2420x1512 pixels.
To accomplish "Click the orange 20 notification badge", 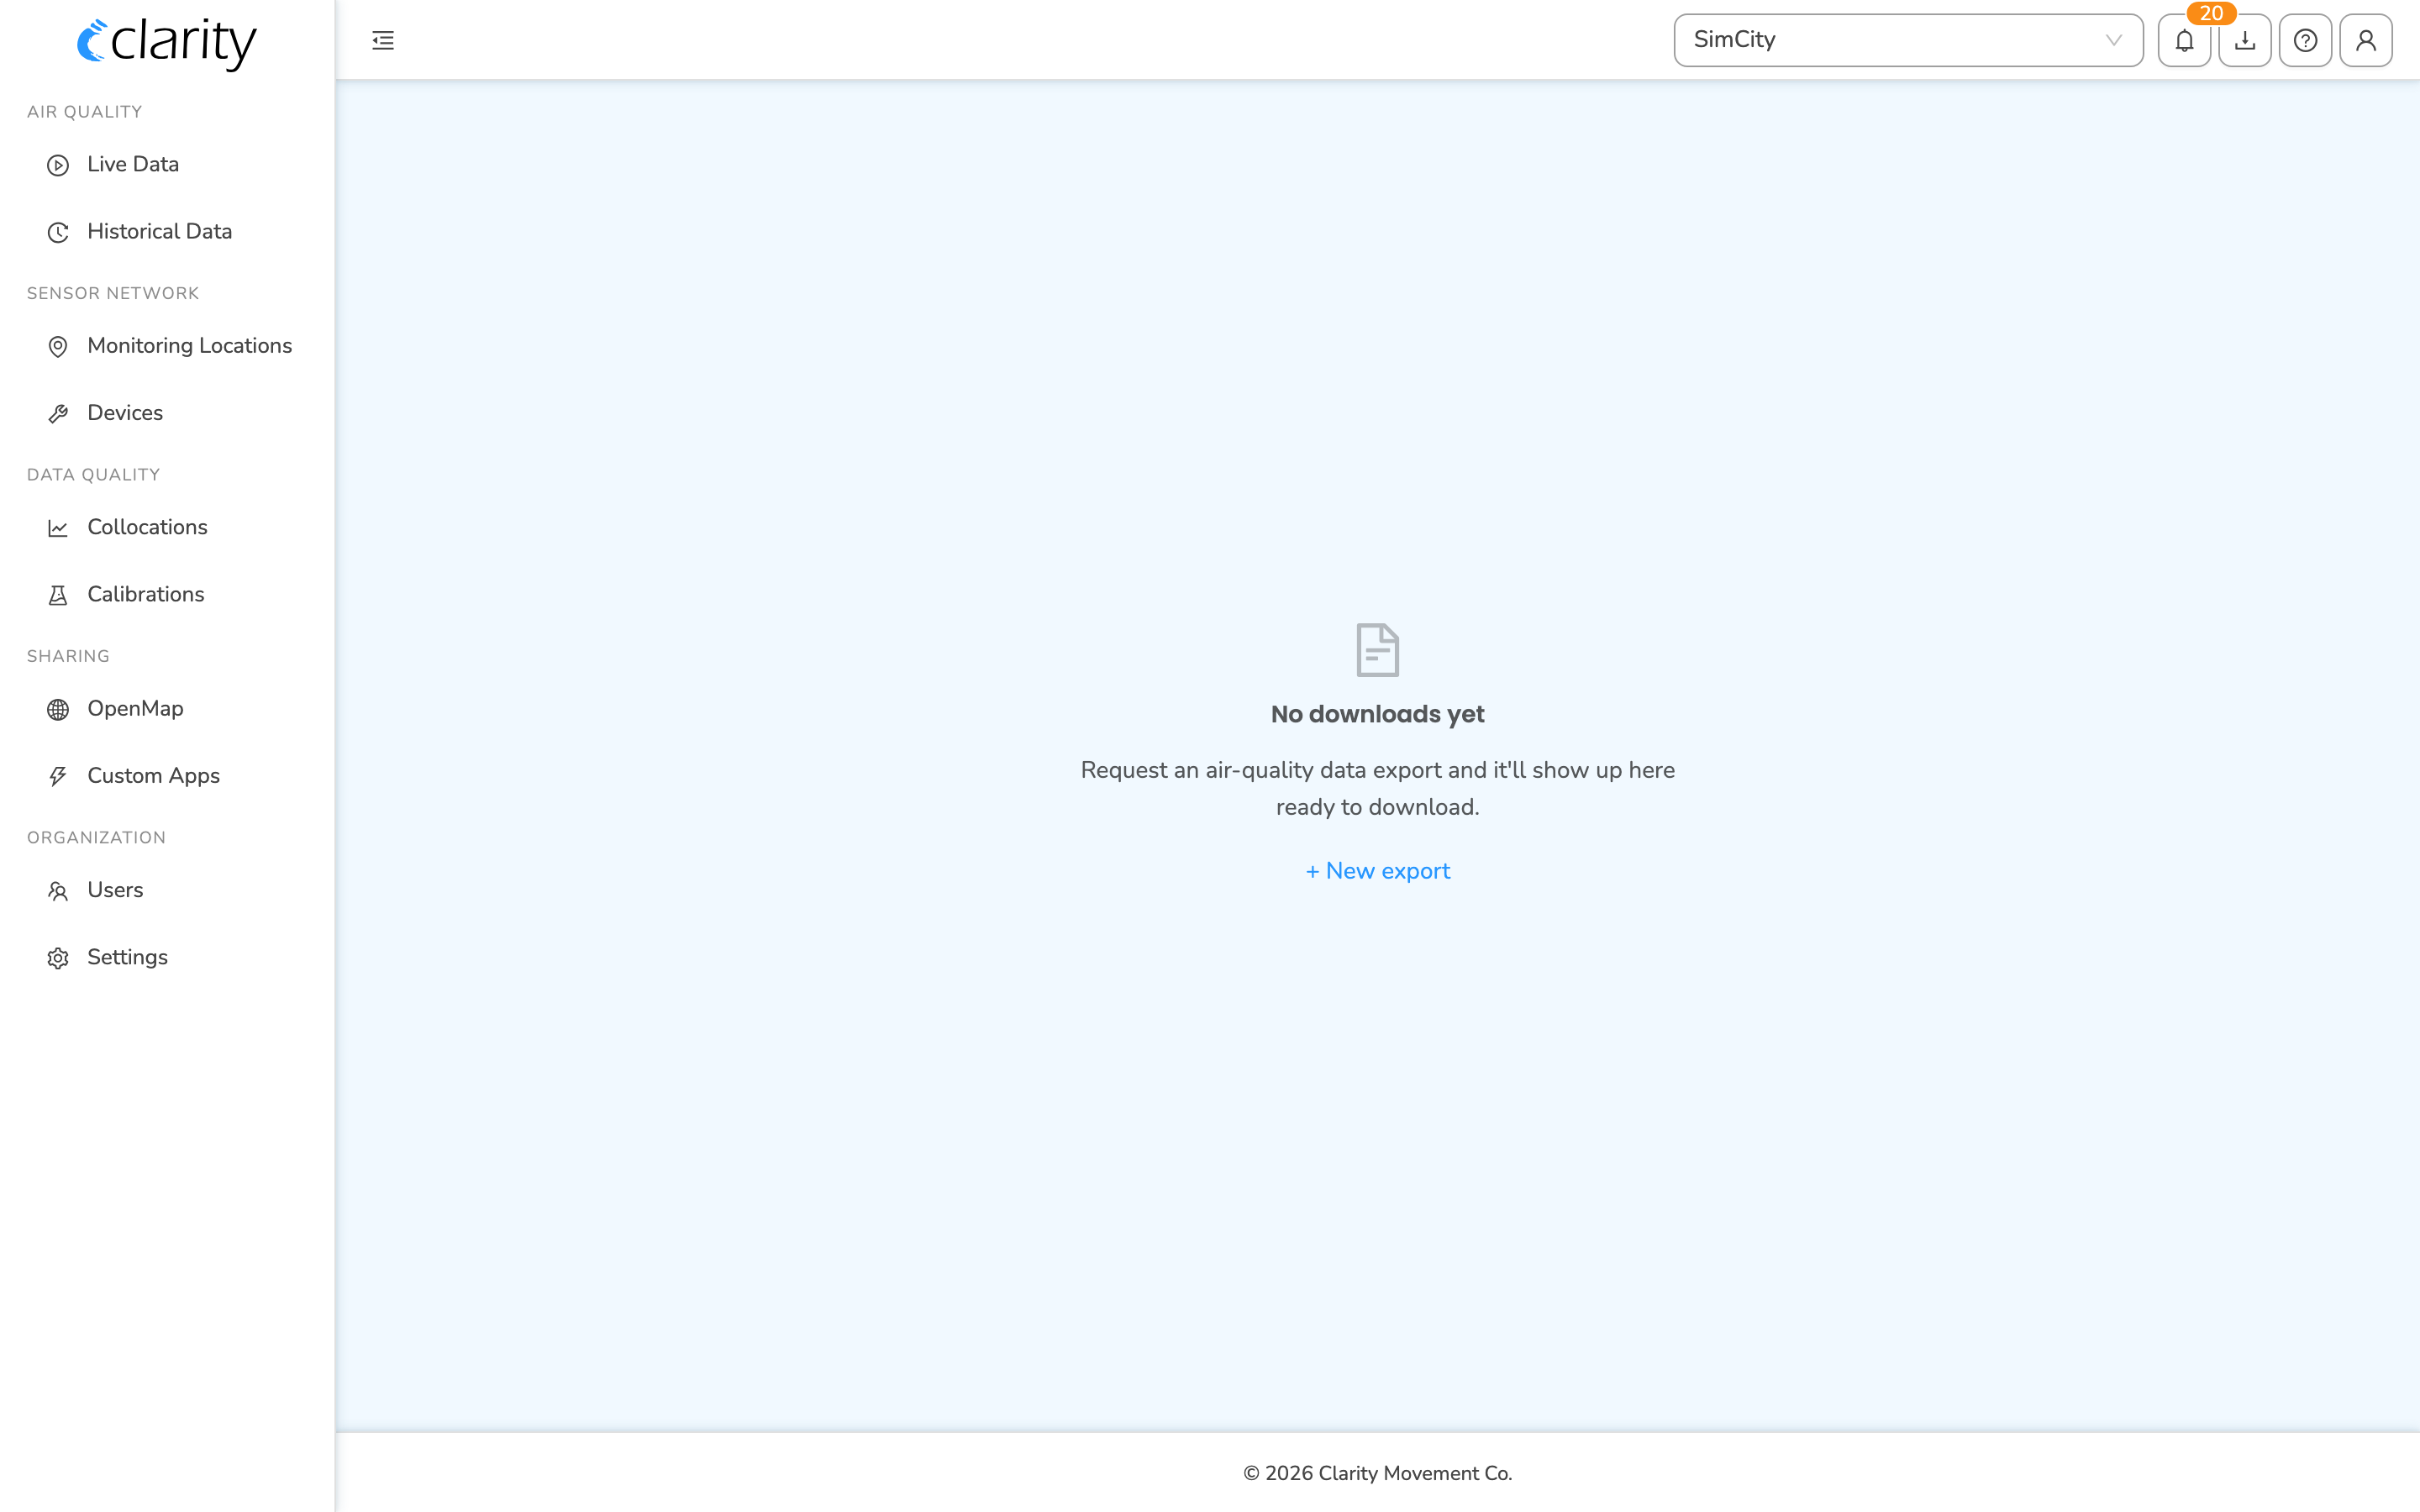I will (x=2211, y=13).
